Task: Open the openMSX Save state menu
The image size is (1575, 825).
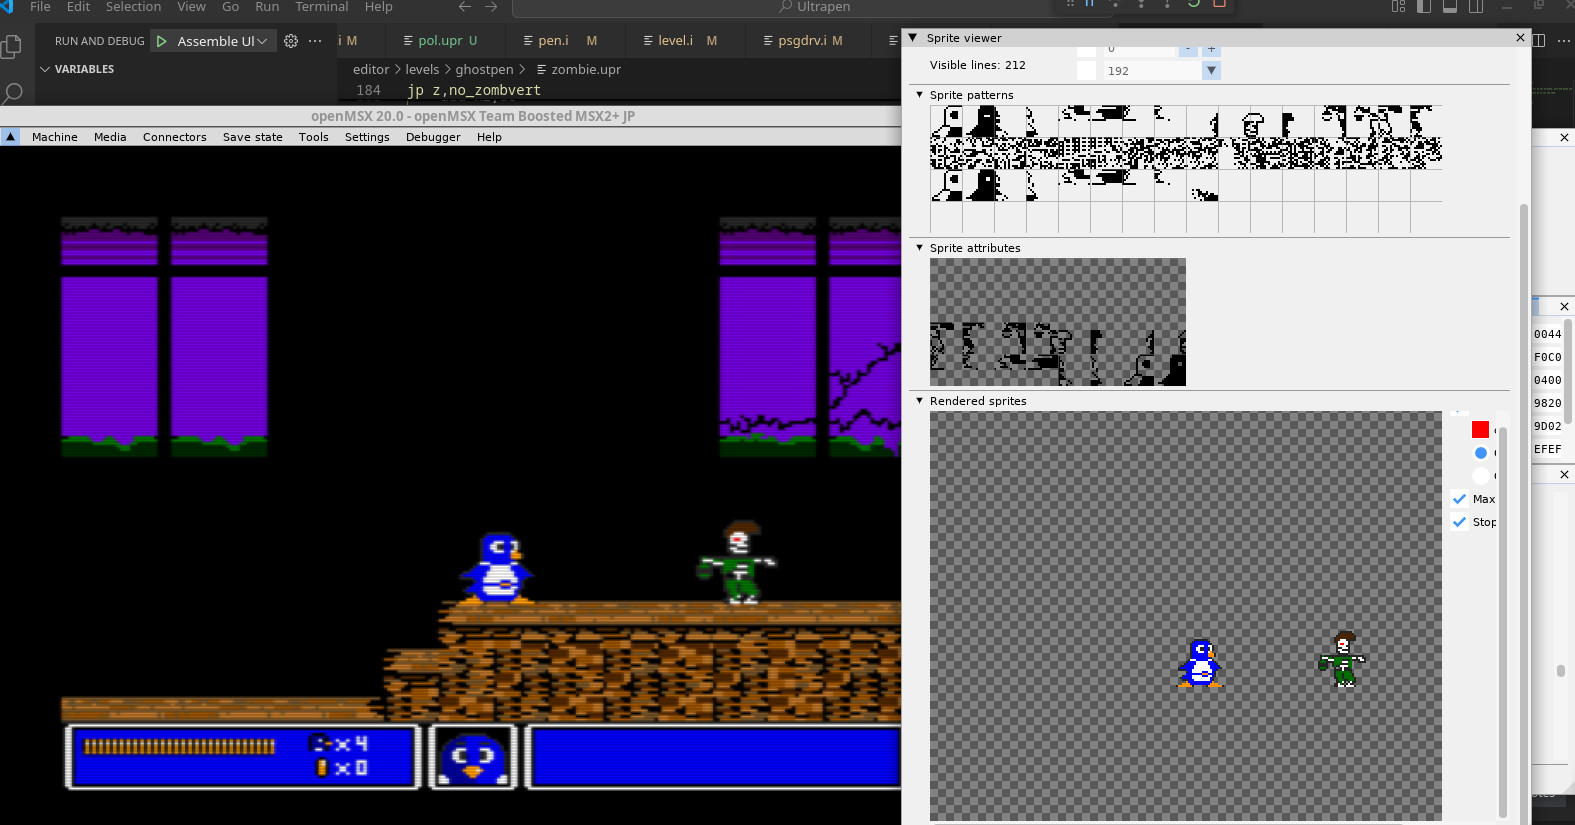Action: point(252,137)
